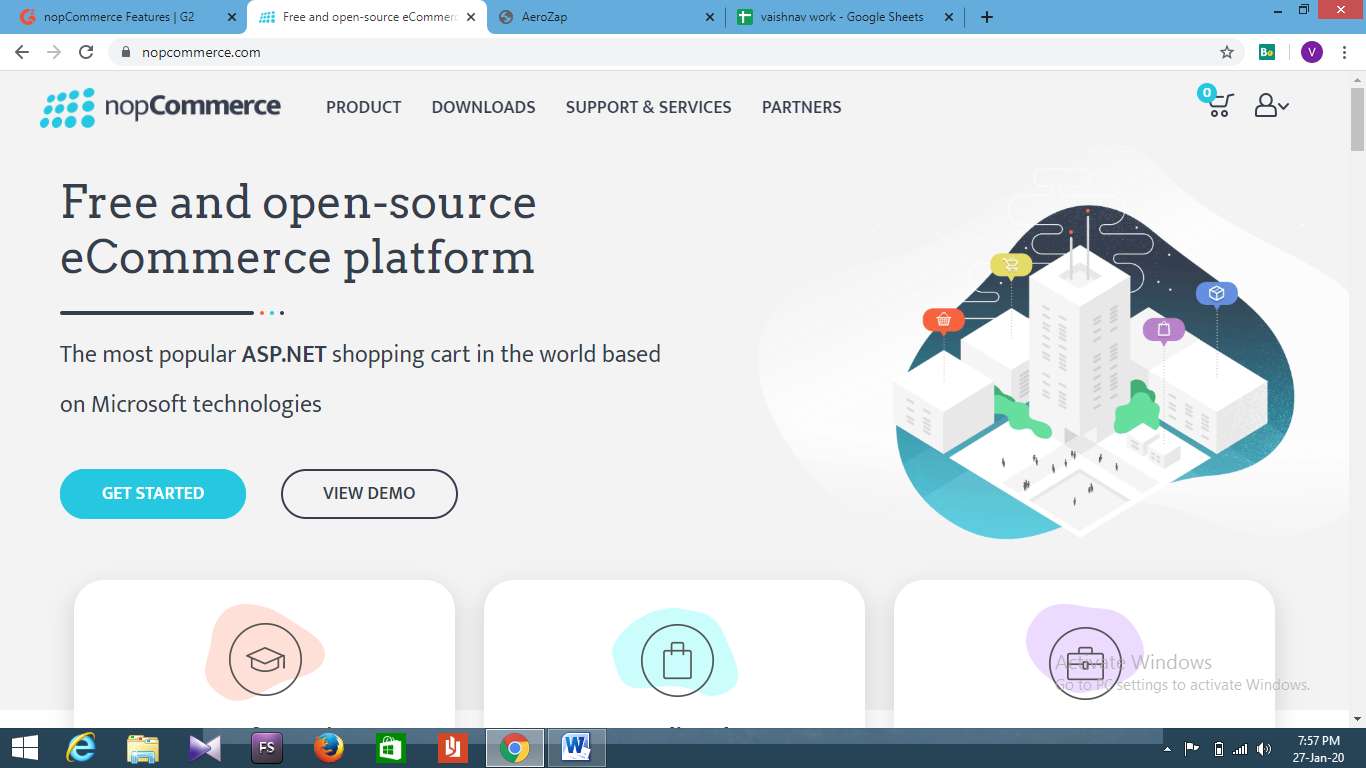Open a new browser tab
The image size is (1366, 768).
point(987,17)
